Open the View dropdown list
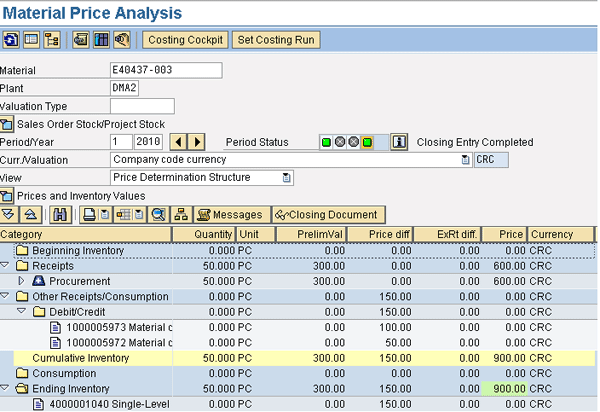 [287, 177]
